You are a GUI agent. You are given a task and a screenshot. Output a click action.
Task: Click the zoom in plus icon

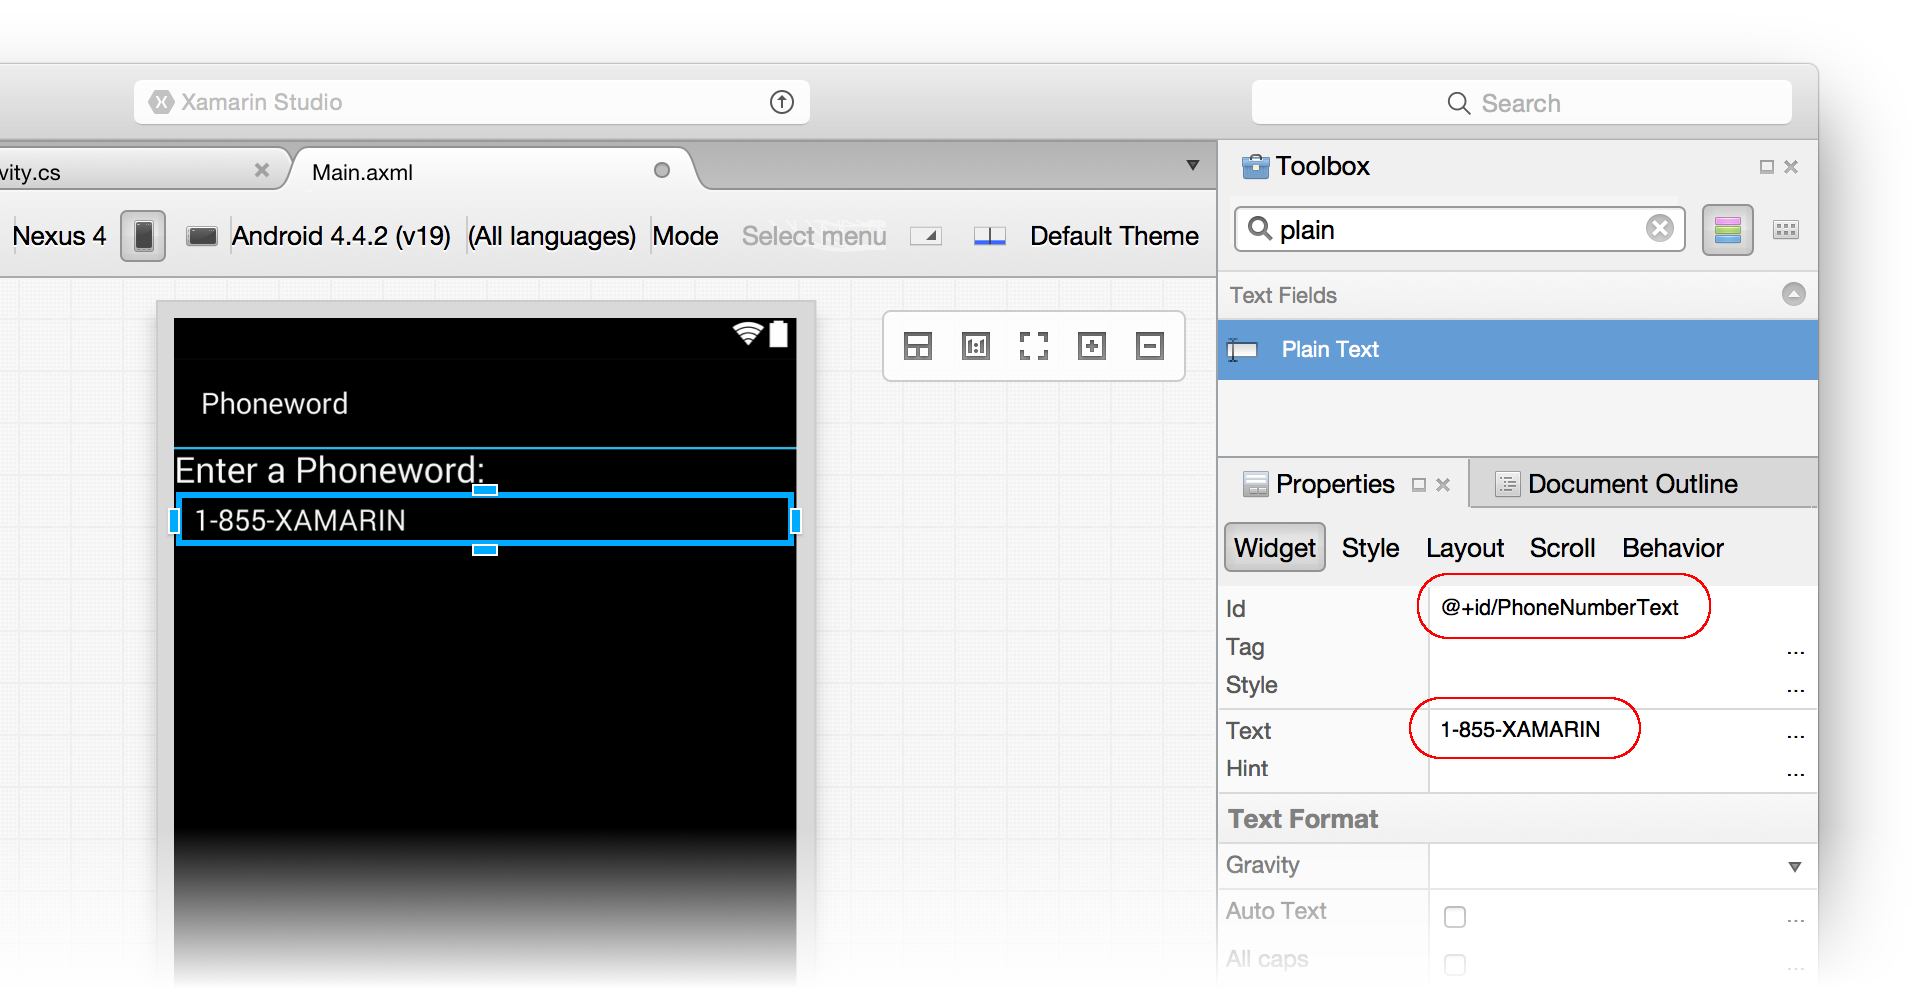(x=1091, y=346)
